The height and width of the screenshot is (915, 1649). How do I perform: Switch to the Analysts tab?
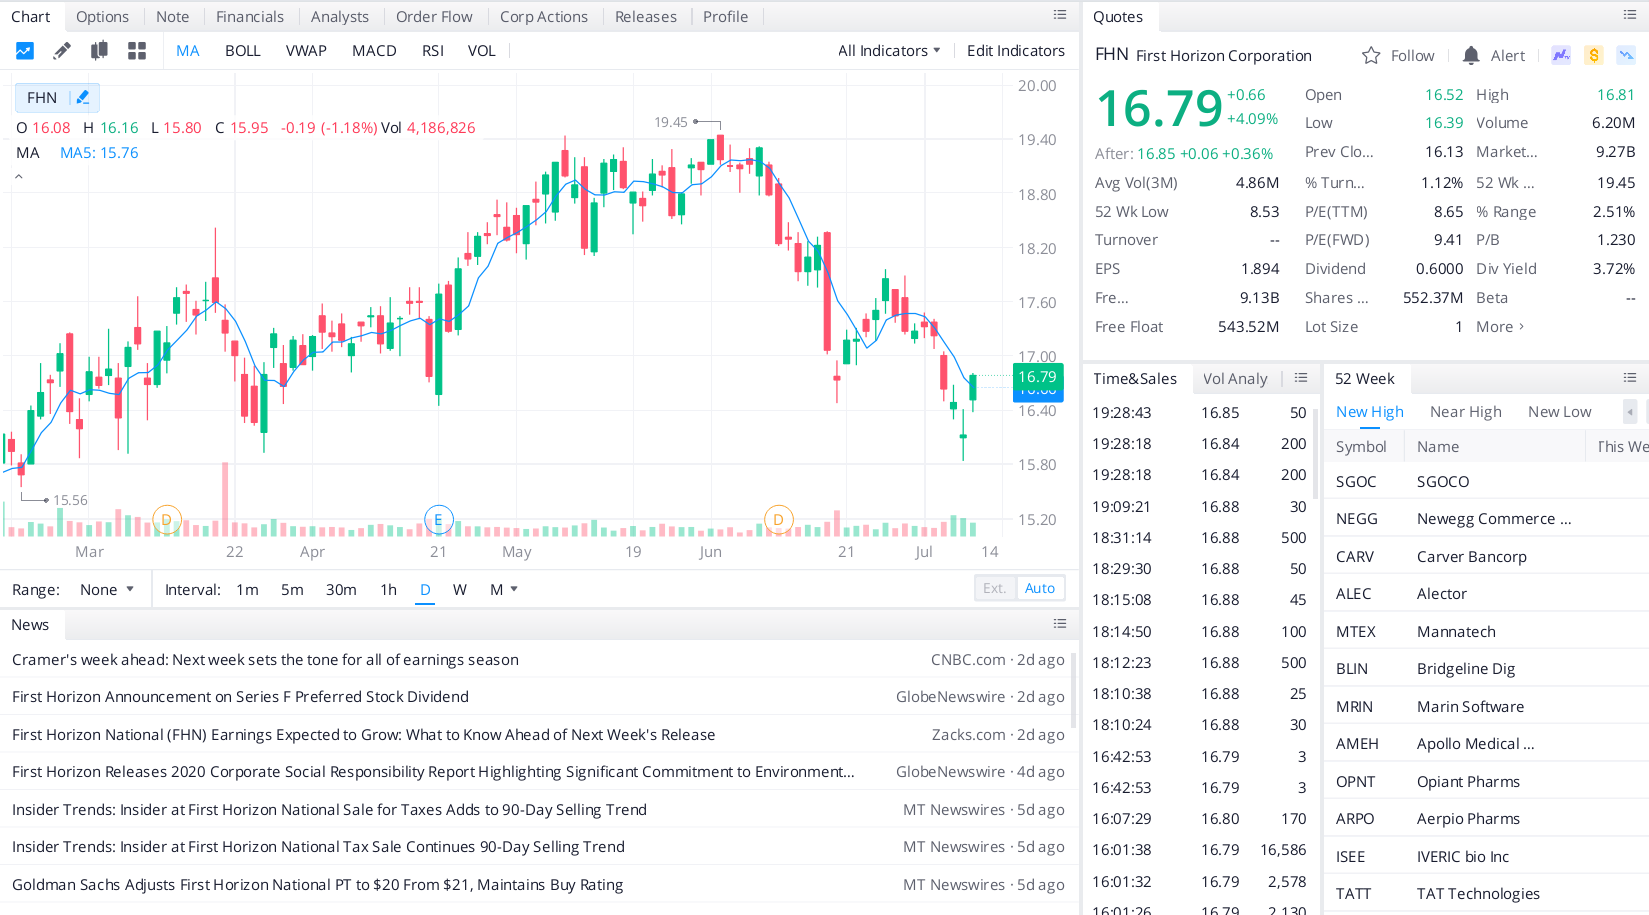340,17
